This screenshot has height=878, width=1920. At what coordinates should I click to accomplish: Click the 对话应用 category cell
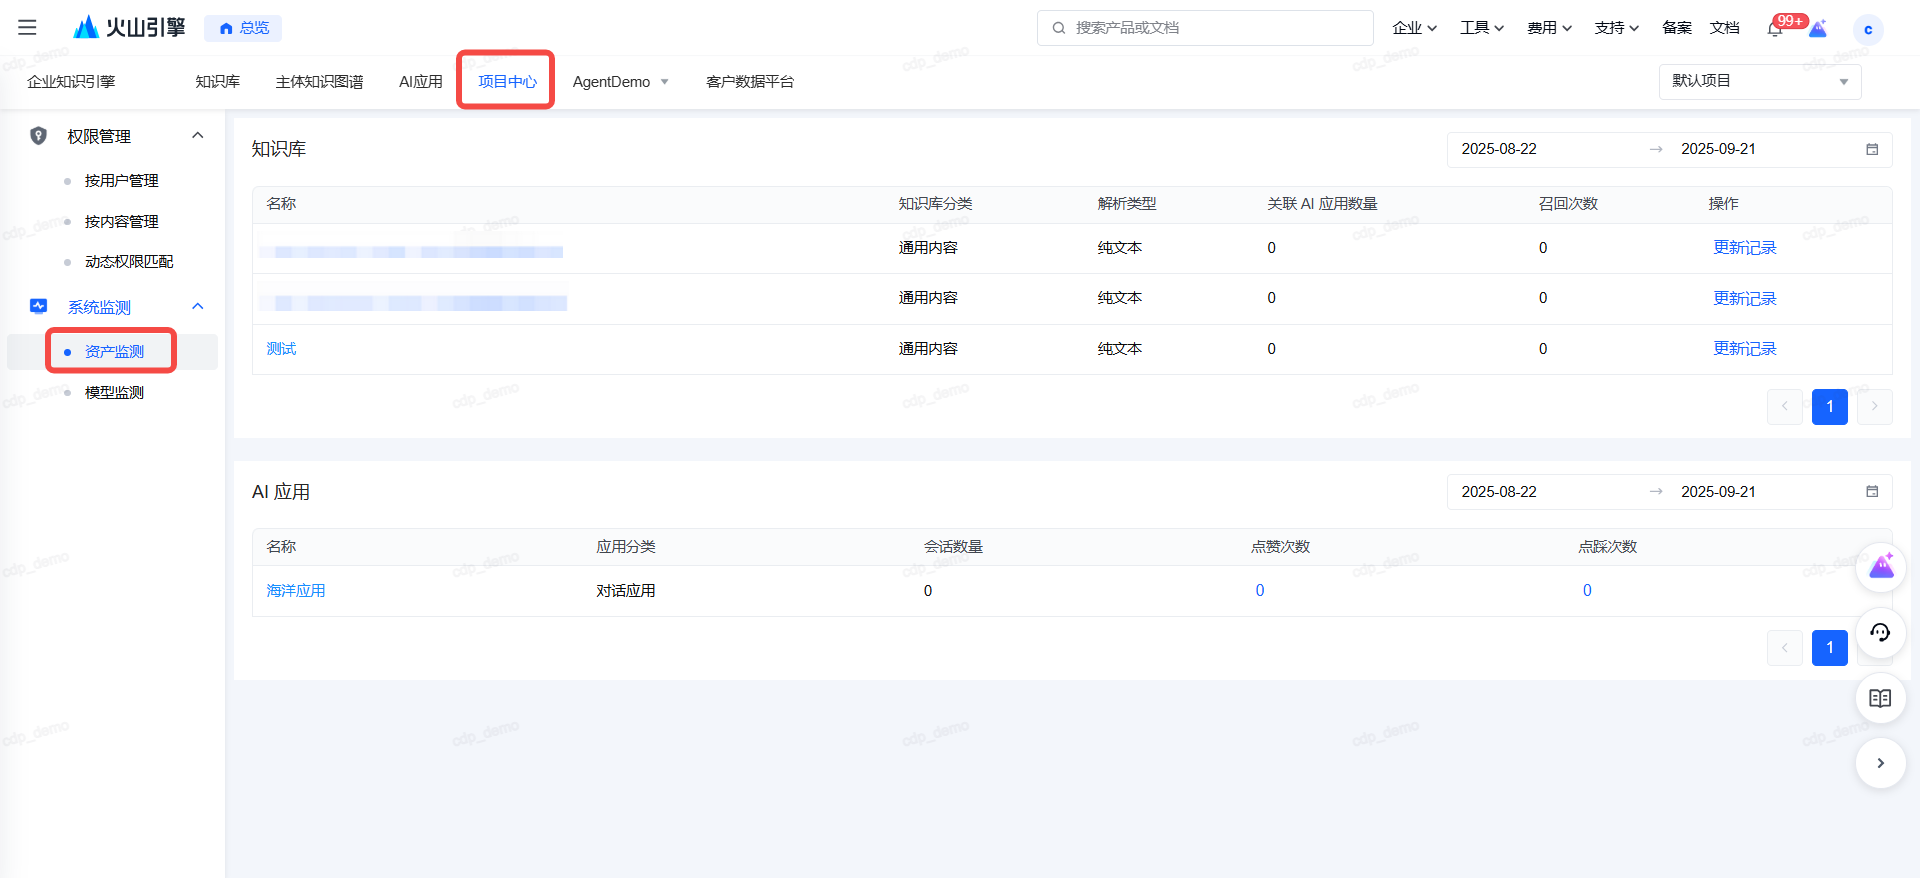(626, 591)
